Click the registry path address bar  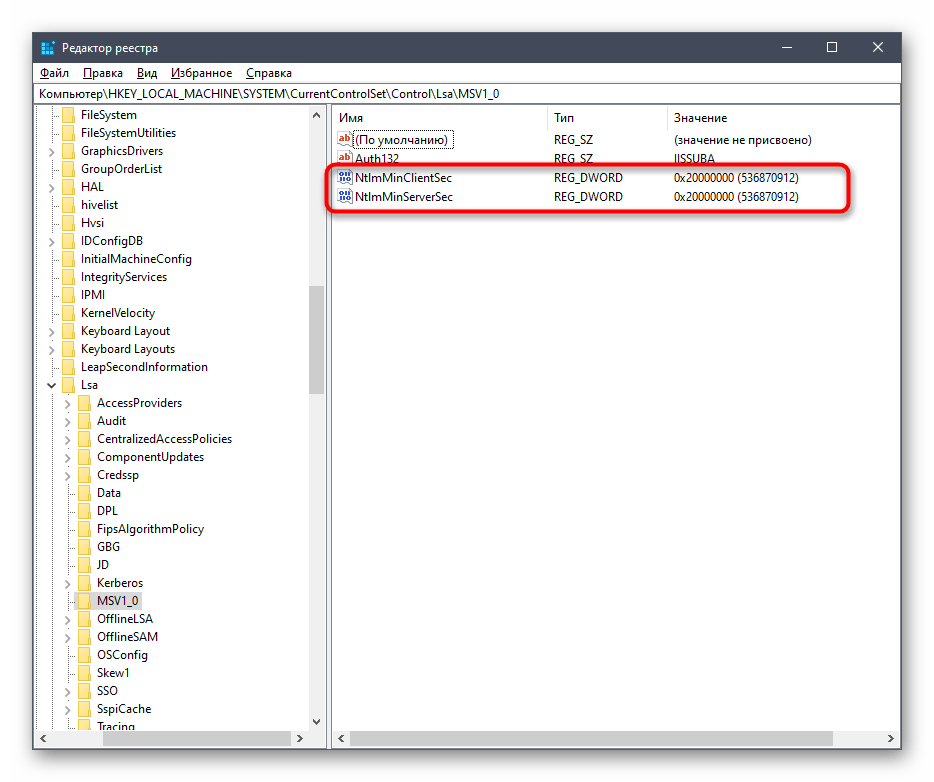pyautogui.click(x=466, y=93)
